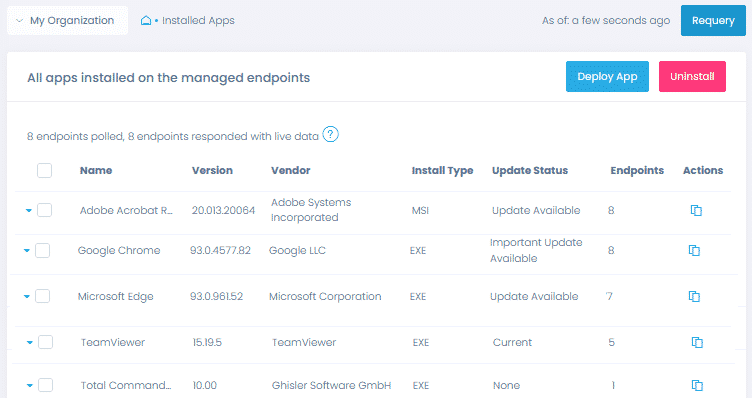The height and width of the screenshot is (398, 752).
Task: Expand the Adobe Acrobat row details
Action: [28, 211]
